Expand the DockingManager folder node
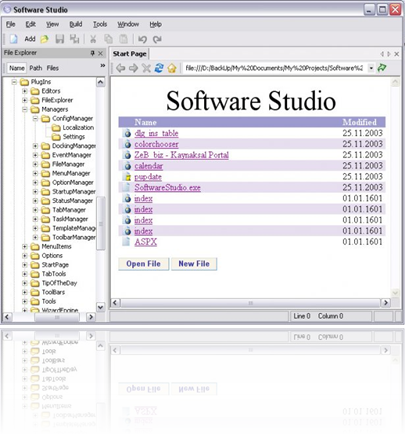 (35, 146)
